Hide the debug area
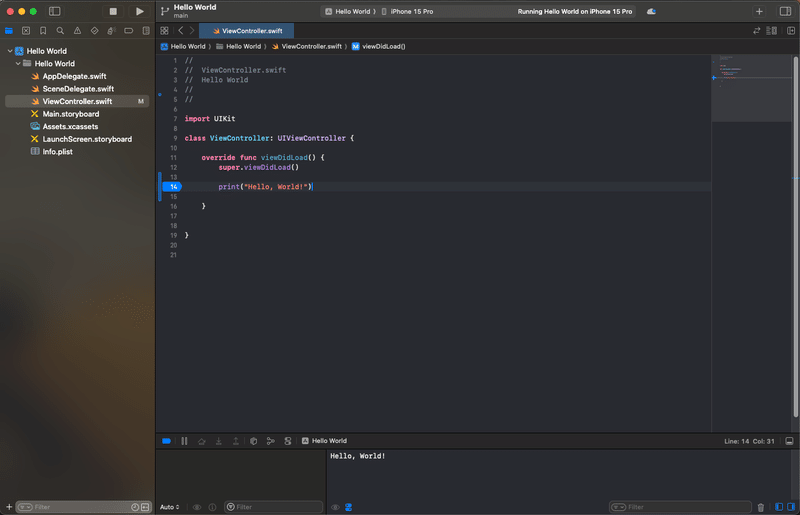The width and height of the screenshot is (800, 515). 789,441
